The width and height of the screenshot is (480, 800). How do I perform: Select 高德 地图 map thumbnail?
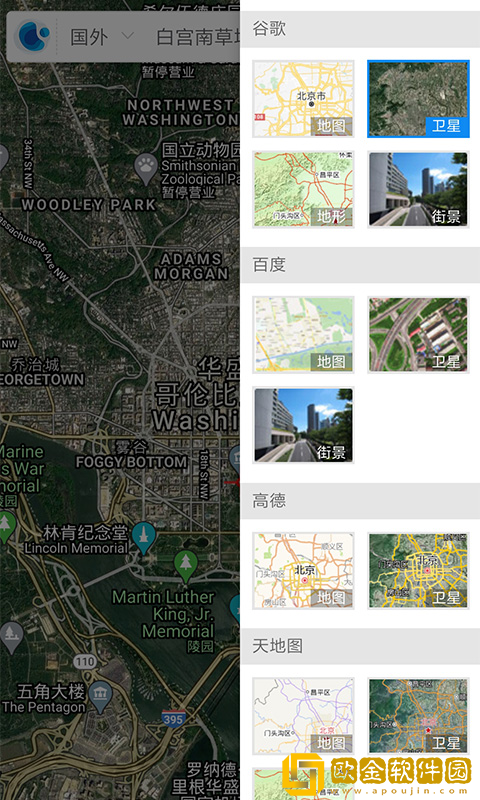point(304,571)
